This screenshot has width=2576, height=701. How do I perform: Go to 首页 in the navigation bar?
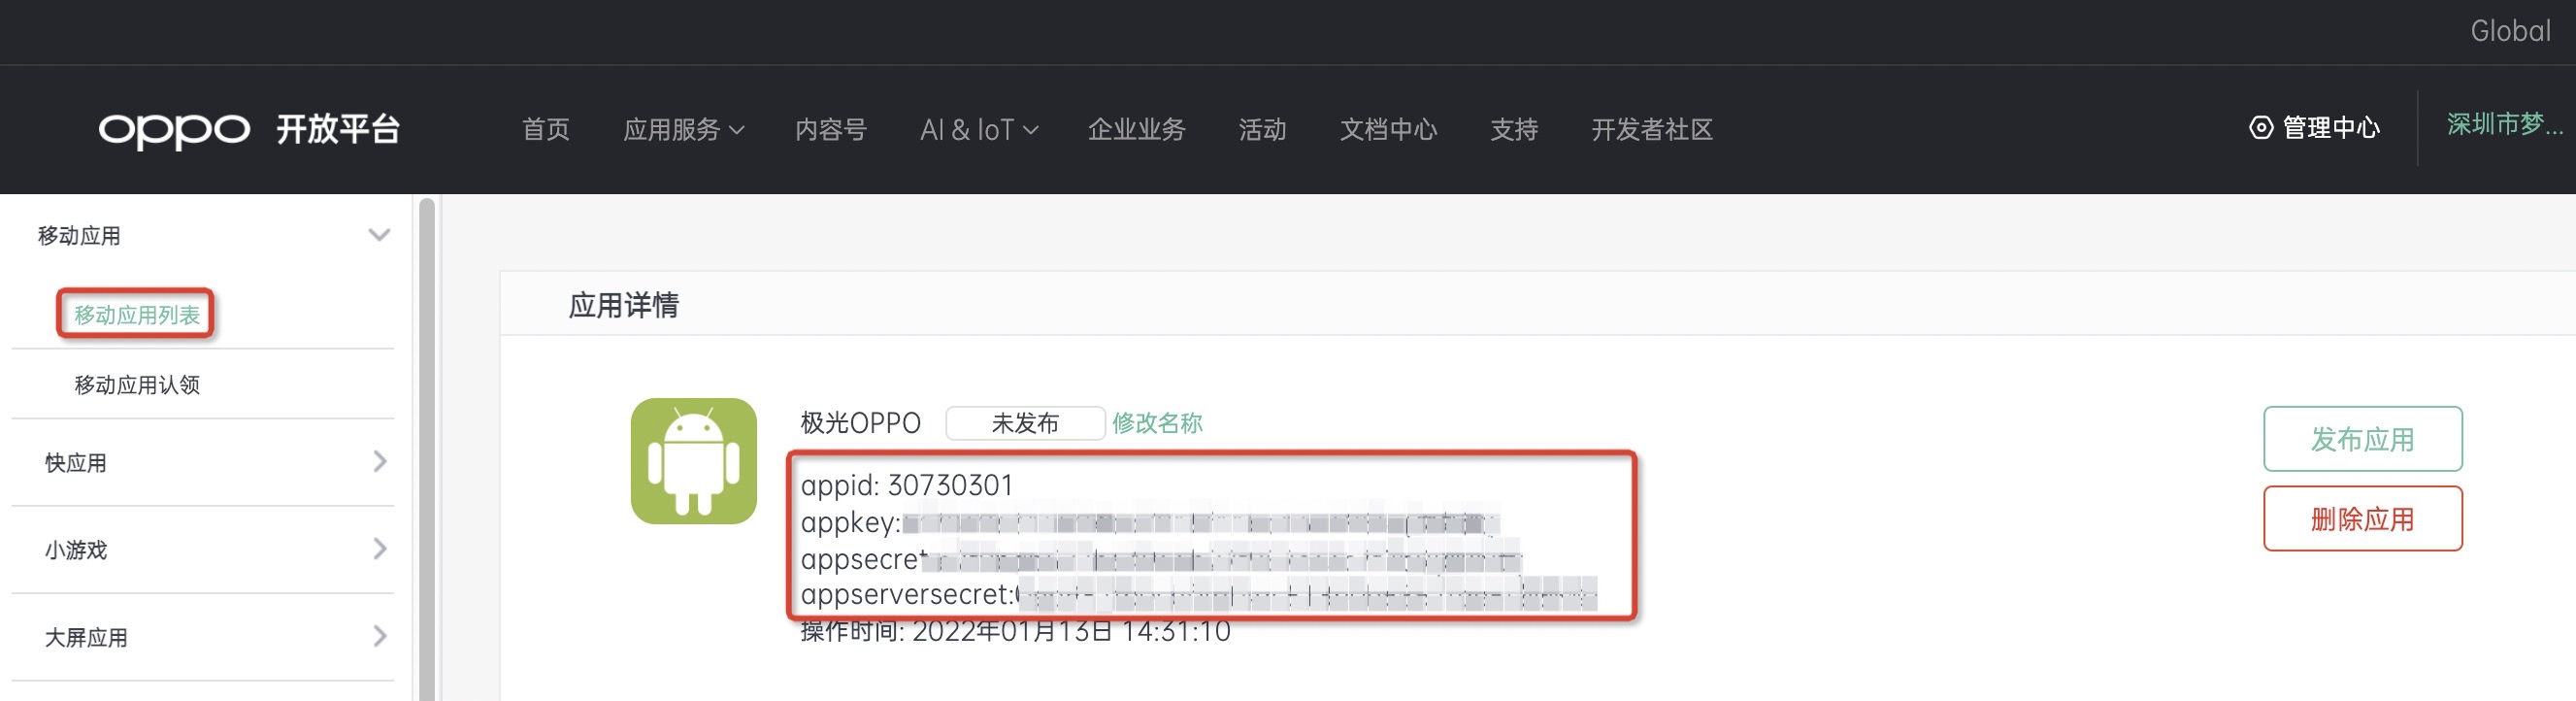click(x=546, y=130)
